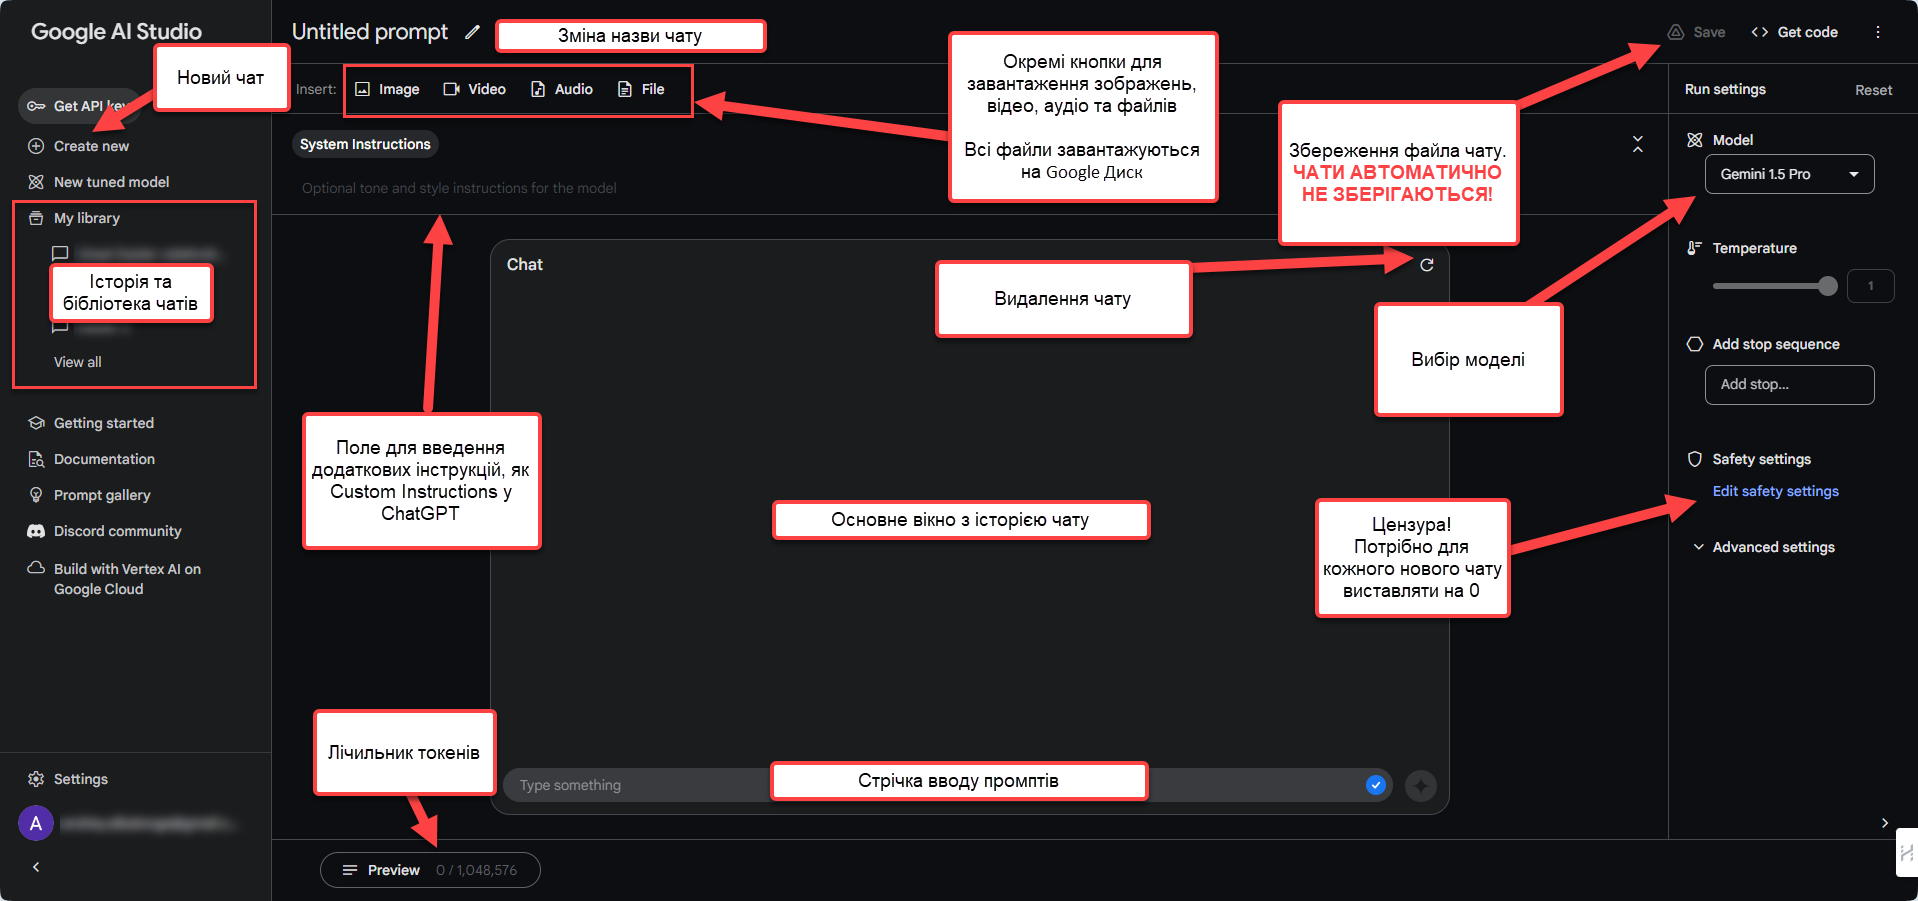Image resolution: width=1918 pixels, height=901 pixels.
Task: Open the Preview token counter
Action: pyautogui.click(x=430, y=870)
